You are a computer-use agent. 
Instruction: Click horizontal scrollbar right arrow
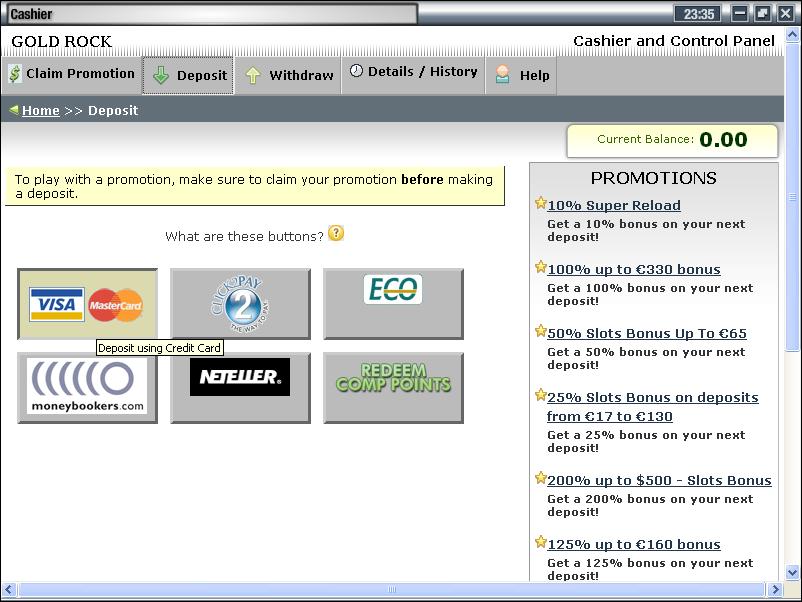[x=773, y=590]
